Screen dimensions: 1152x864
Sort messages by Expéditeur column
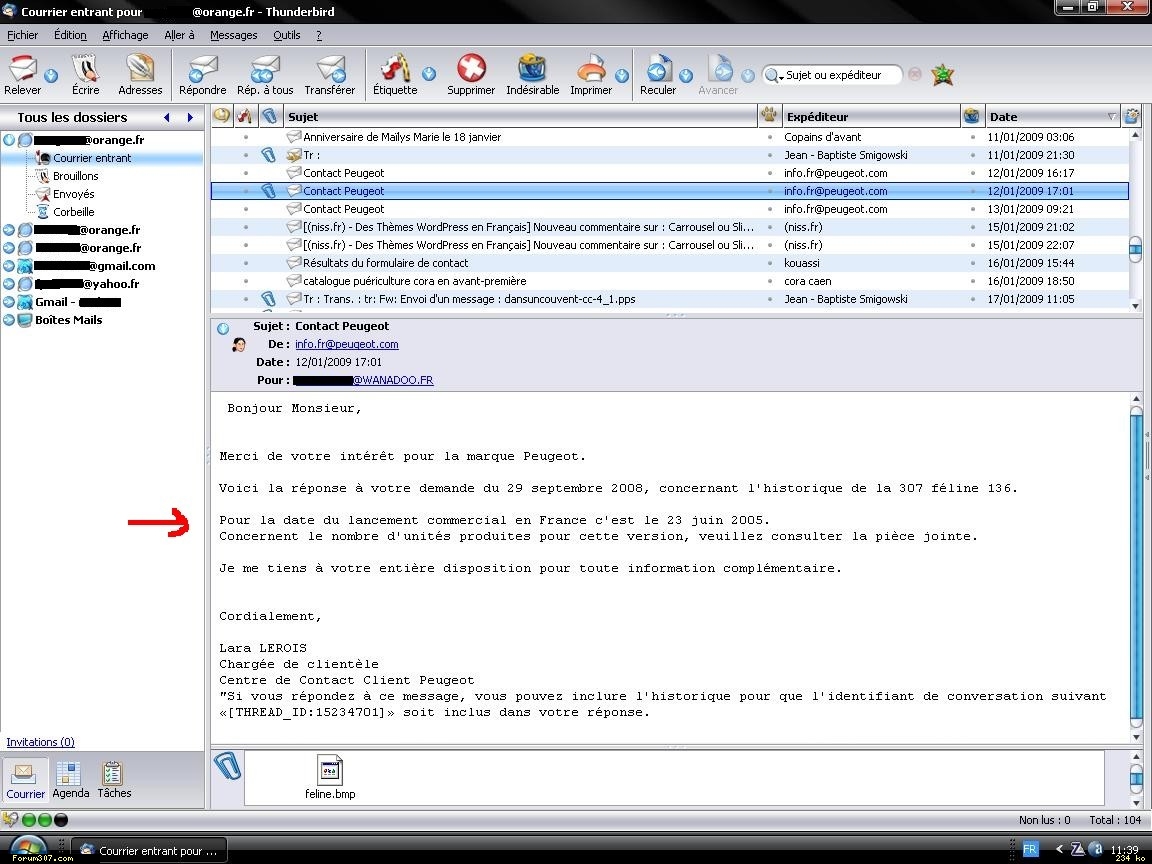pos(871,116)
